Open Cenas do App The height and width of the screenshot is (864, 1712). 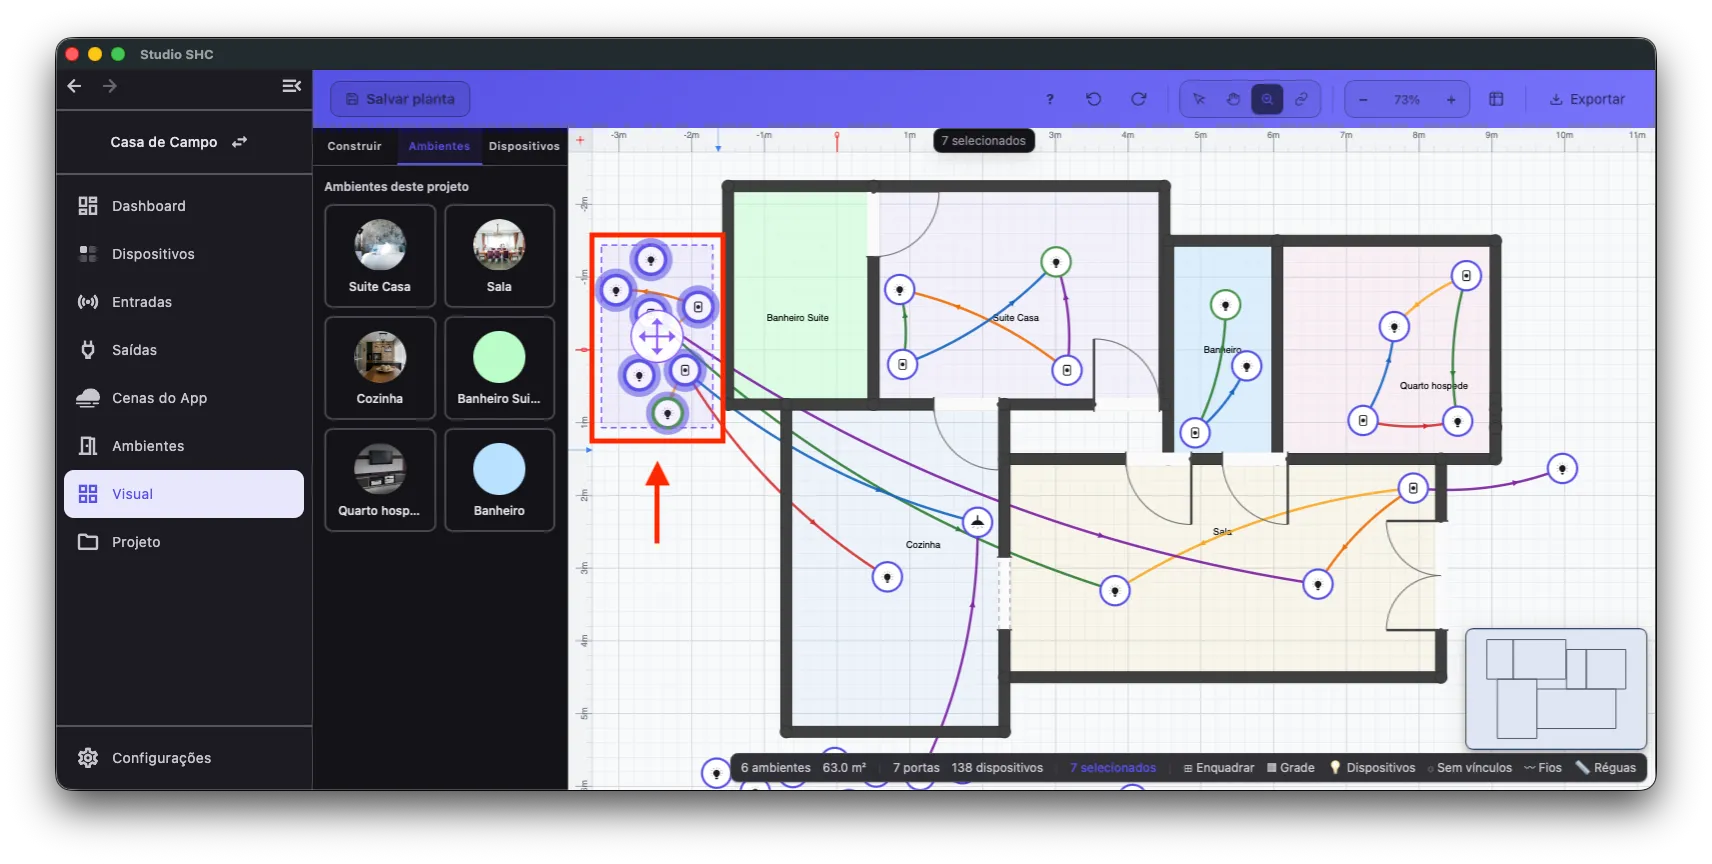coord(184,398)
